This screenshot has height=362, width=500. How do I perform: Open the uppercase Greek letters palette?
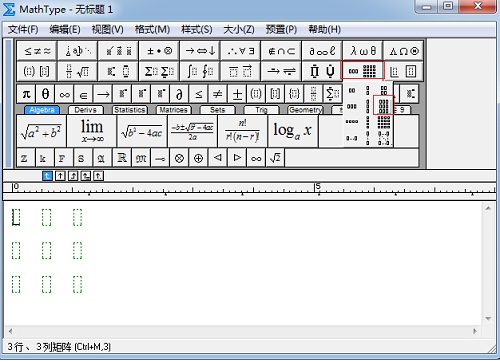(403, 51)
